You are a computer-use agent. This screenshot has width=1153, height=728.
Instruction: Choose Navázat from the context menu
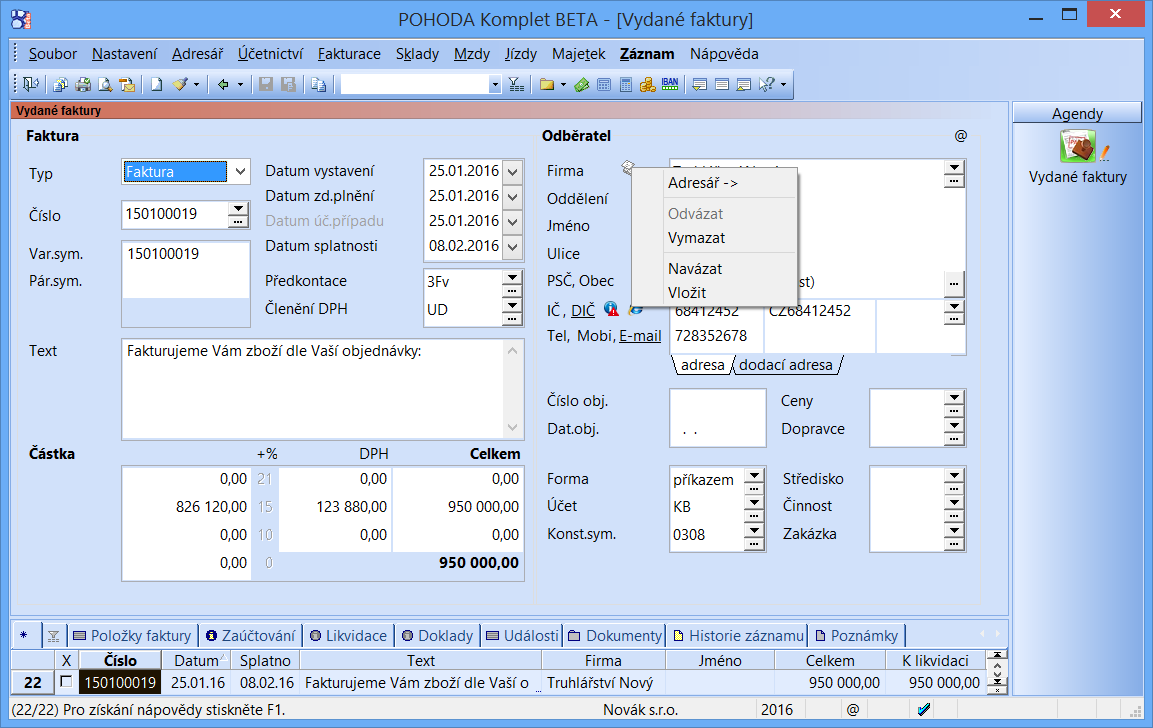tap(714, 268)
